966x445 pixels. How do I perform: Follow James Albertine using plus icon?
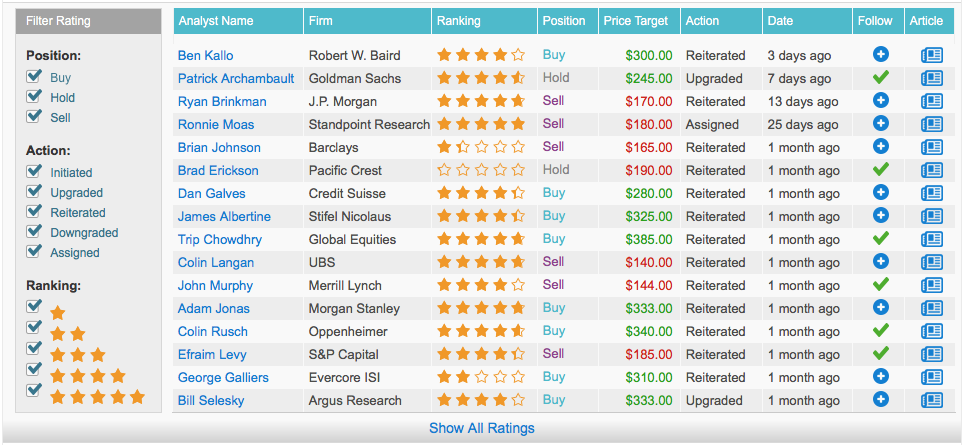(881, 216)
